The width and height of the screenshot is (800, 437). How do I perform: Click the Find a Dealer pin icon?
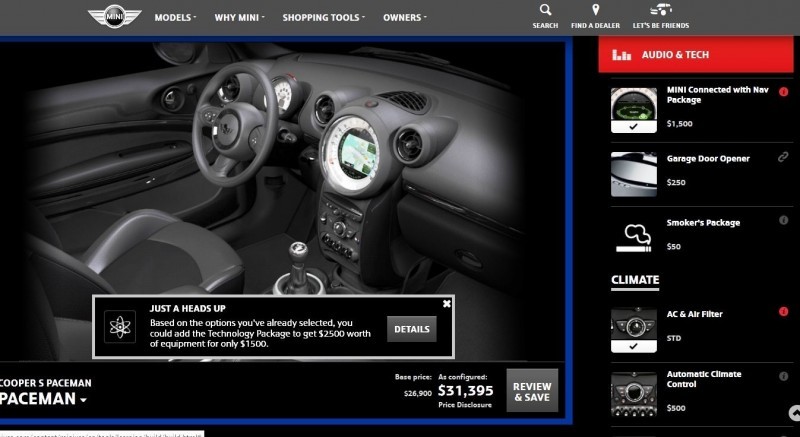point(595,10)
